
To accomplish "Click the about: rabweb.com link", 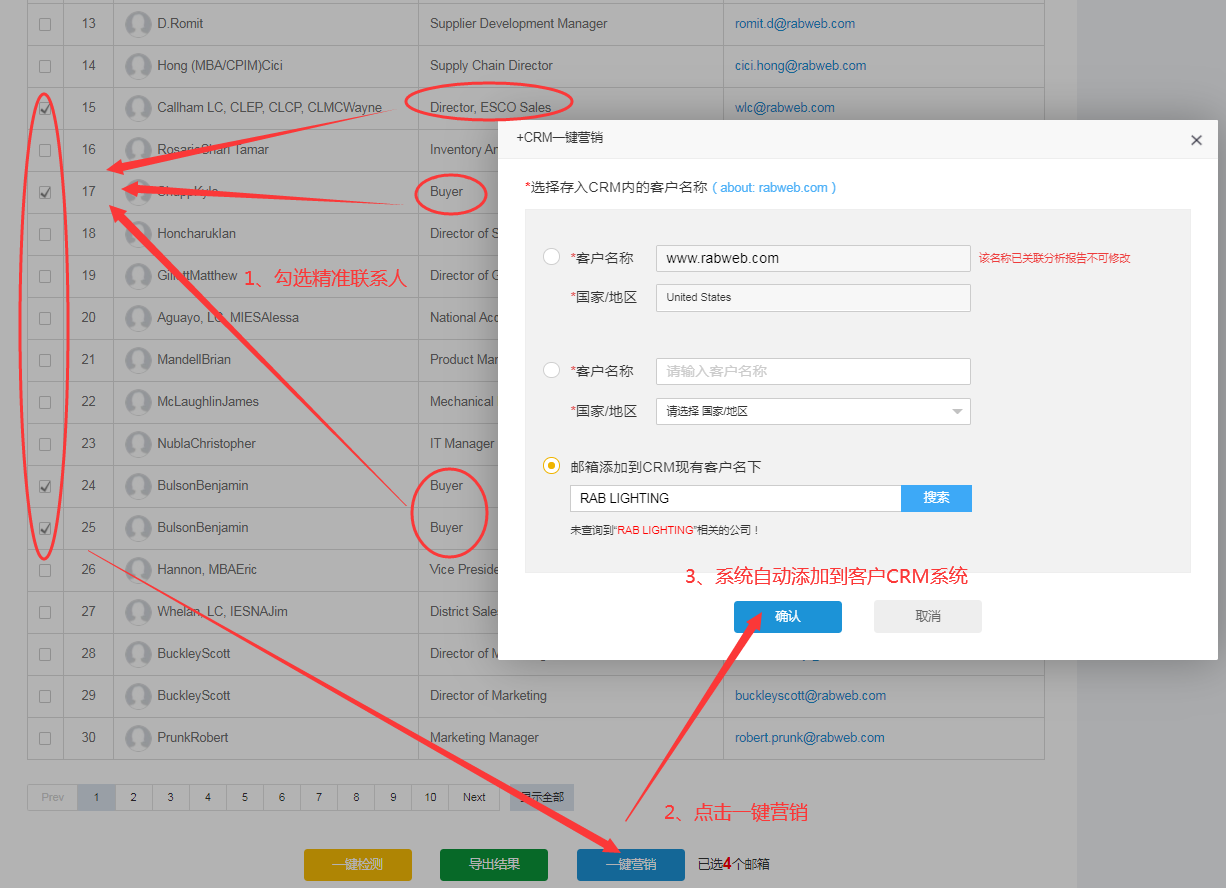I will pos(774,188).
